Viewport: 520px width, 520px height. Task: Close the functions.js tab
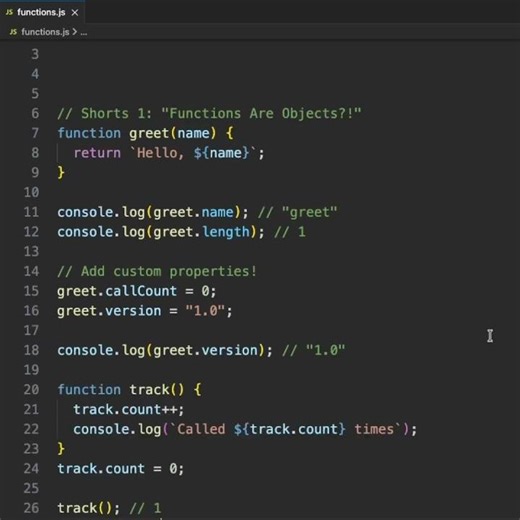click(75, 13)
